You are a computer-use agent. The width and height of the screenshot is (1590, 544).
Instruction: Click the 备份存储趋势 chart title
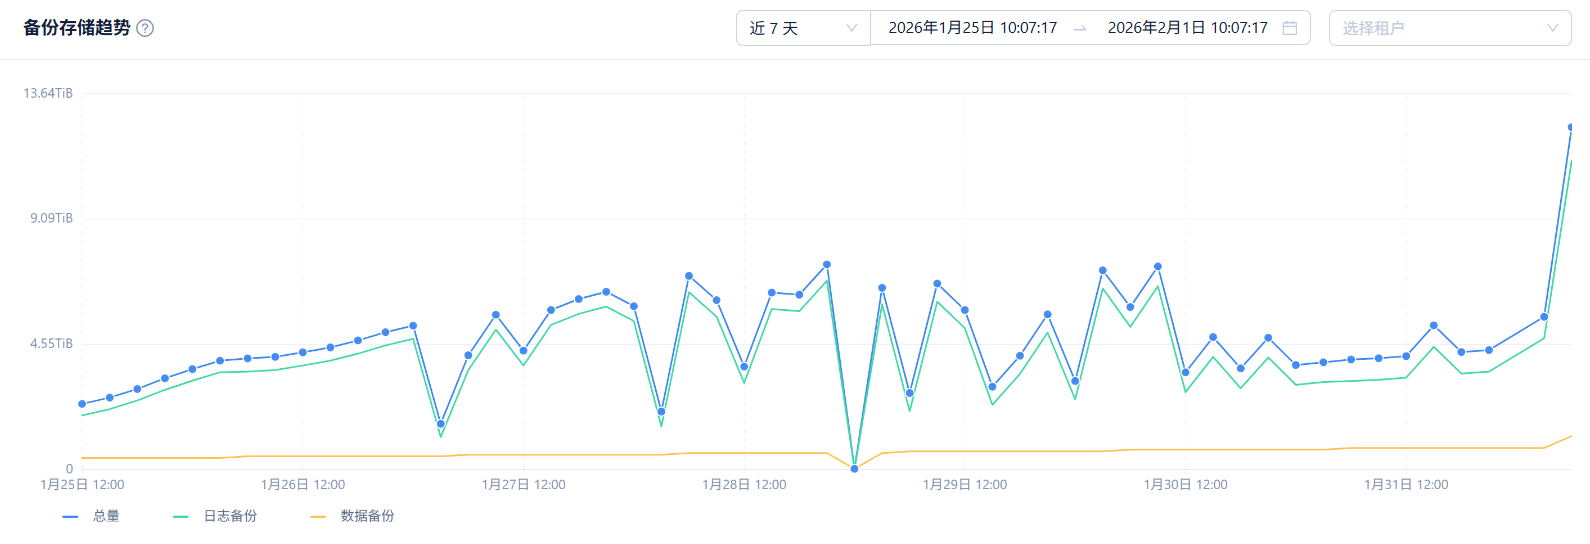(77, 28)
